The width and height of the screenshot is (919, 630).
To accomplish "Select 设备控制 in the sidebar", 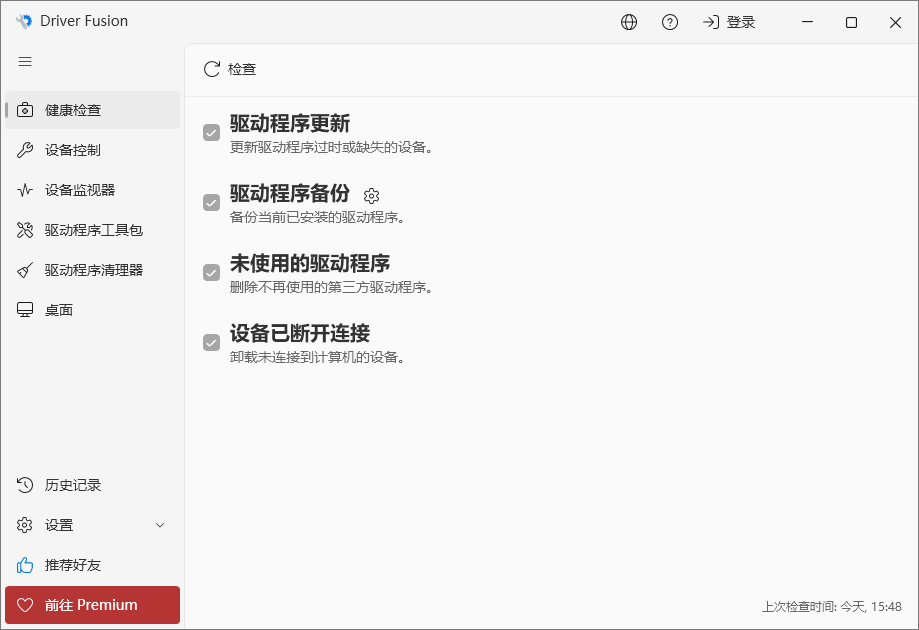I will 93,150.
